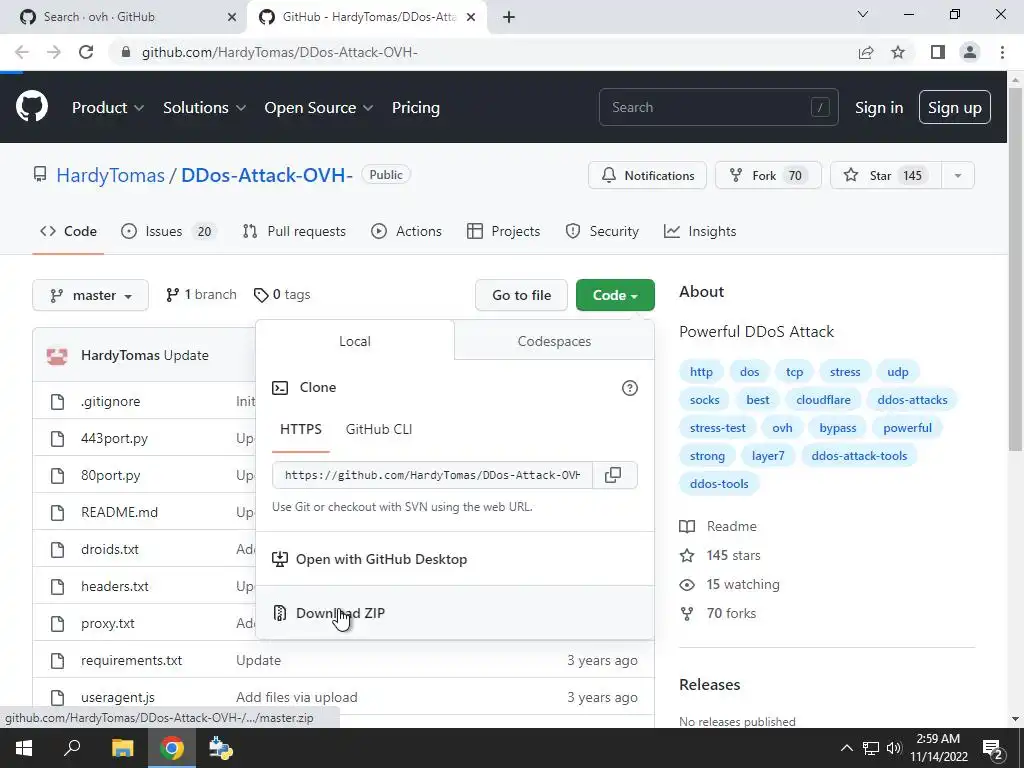Image resolution: width=1024 pixels, height=768 pixels.
Task: Select the HTTPS clone option
Action: tap(301, 429)
